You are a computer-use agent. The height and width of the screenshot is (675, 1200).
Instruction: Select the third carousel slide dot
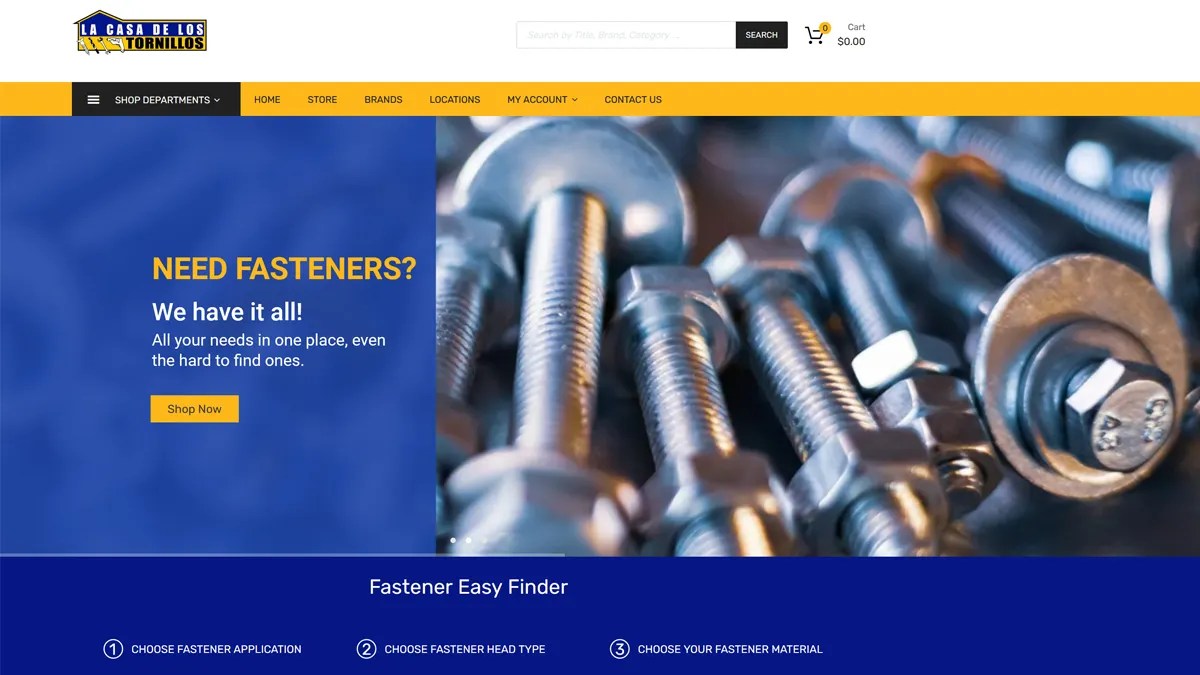pyautogui.click(x=484, y=540)
